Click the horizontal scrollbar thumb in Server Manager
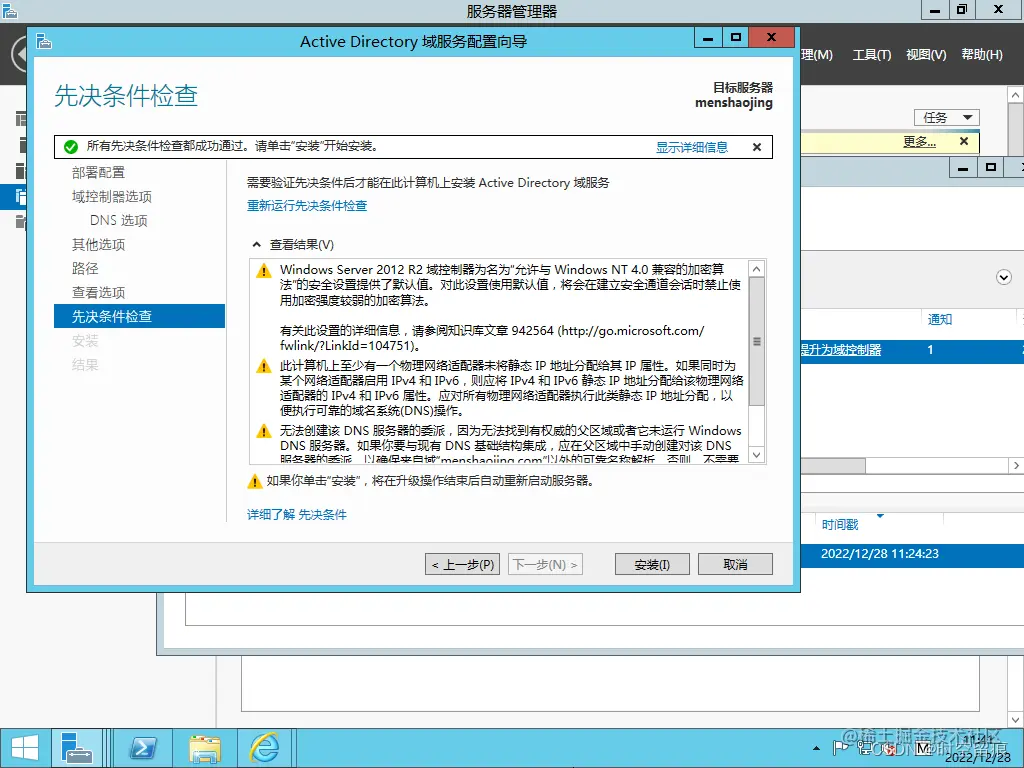 [x=833, y=466]
